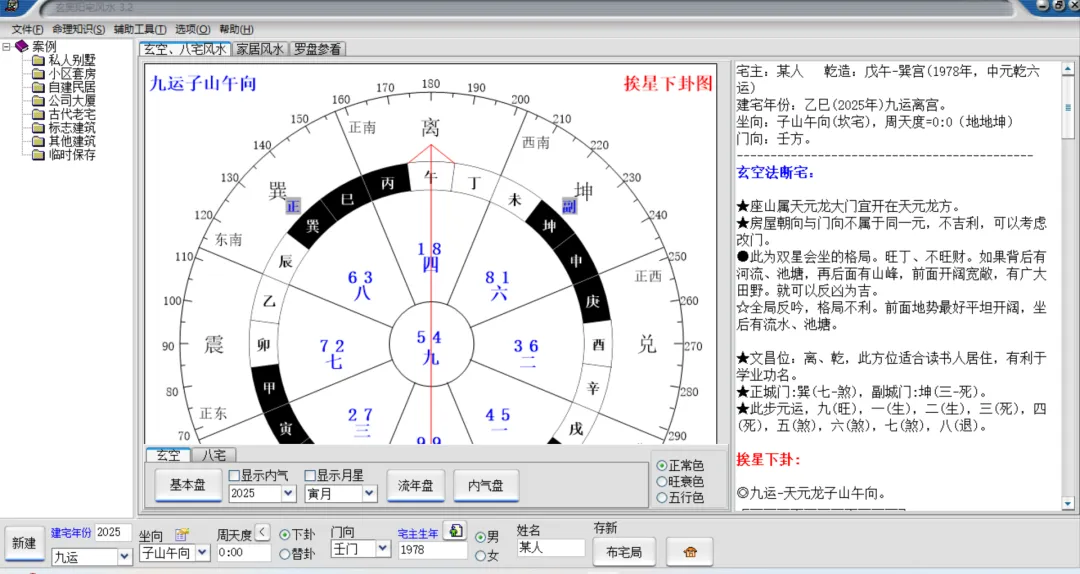This screenshot has height=574, width=1080.
Task: Click the 副 marker beside 坤
Action: point(570,206)
